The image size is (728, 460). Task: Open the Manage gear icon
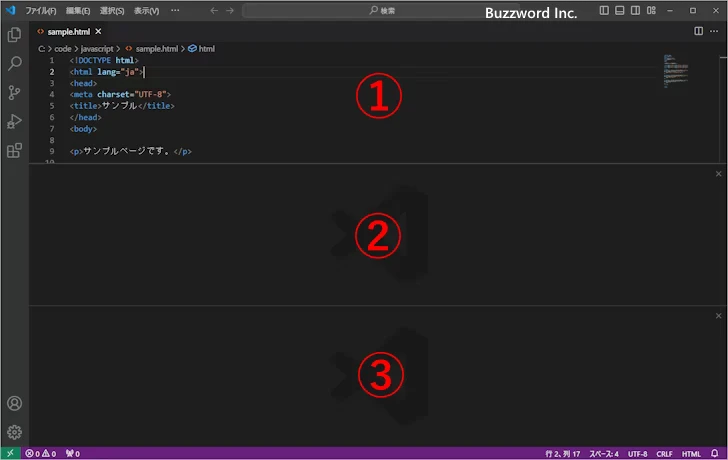click(x=14, y=432)
